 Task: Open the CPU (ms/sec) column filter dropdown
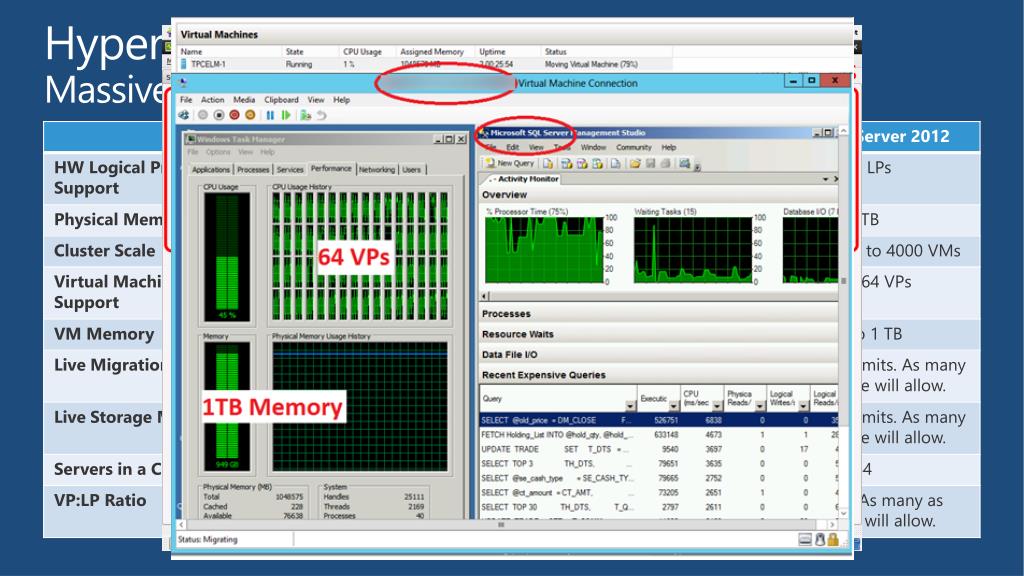pyautogui.click(x=717, y=406)
